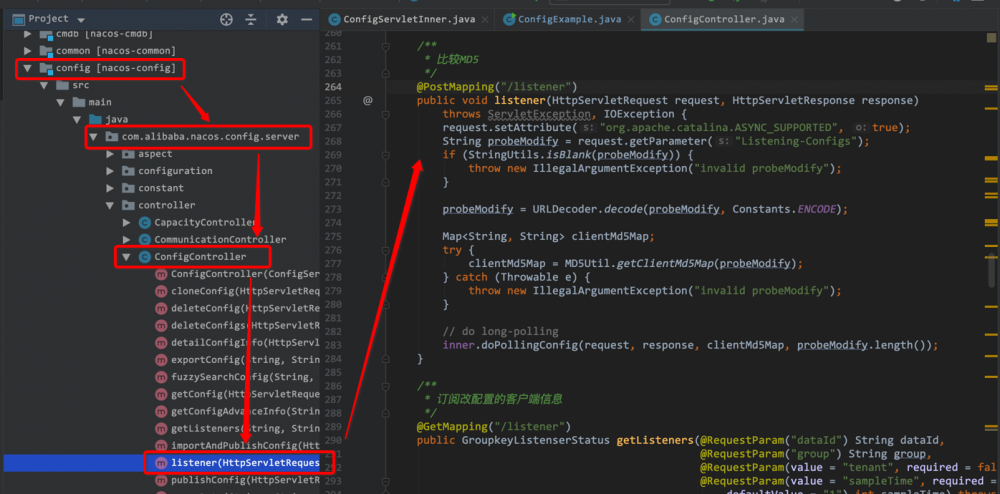Toggle the fold marker at line 261

pos(386,46)
